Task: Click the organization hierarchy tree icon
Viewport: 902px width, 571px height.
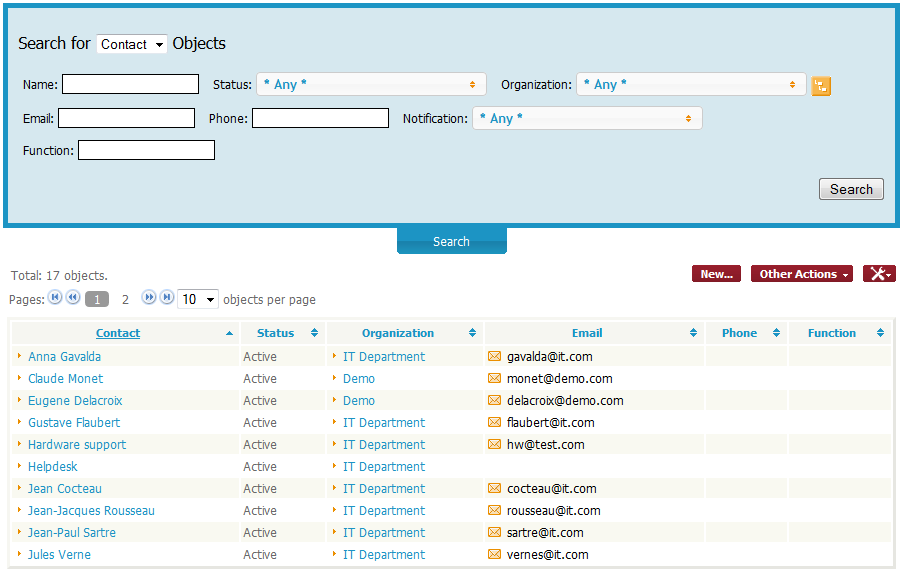Action: pyautogui.click(x=821, y=86)
